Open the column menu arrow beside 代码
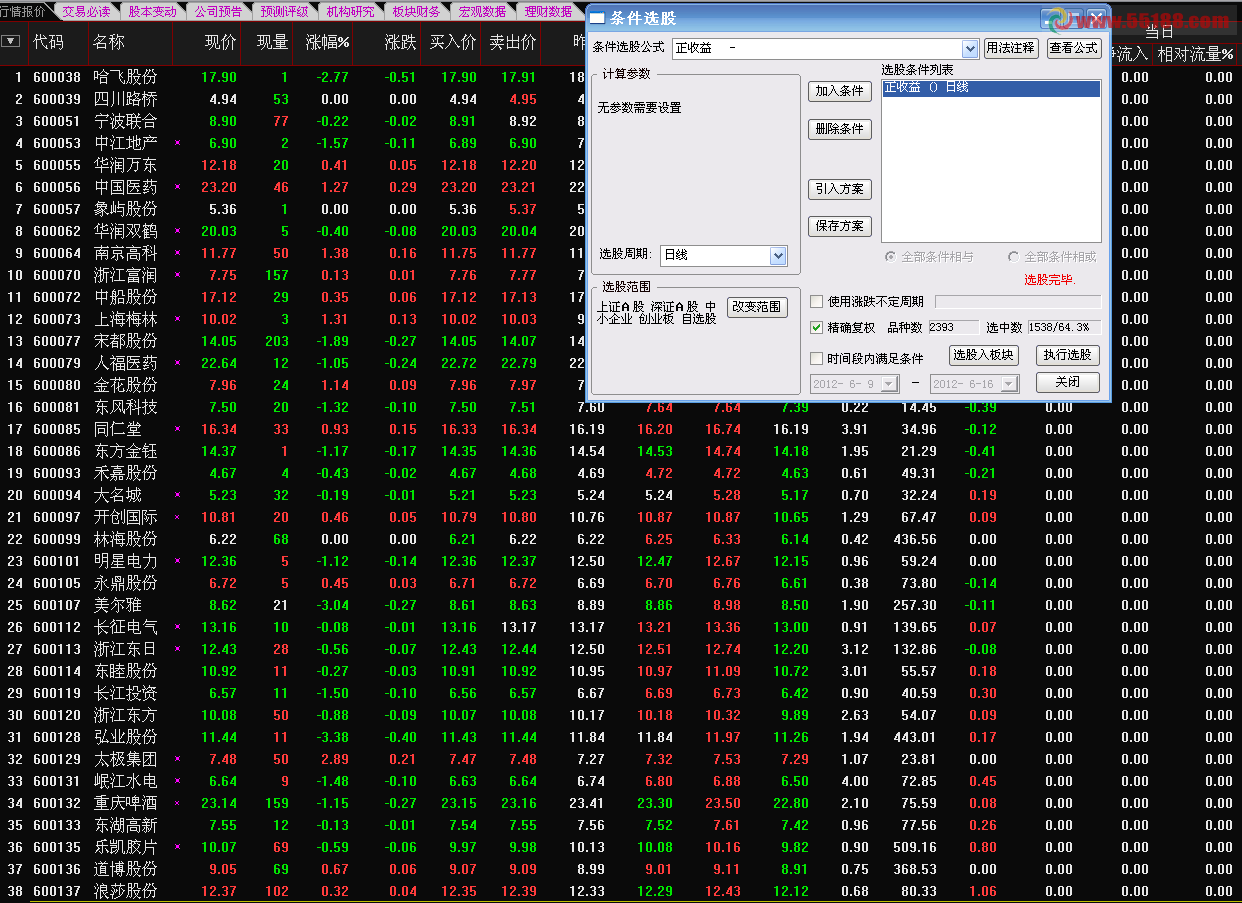The width and height of the screenshot is (1242, 903). tap(10, 41)
